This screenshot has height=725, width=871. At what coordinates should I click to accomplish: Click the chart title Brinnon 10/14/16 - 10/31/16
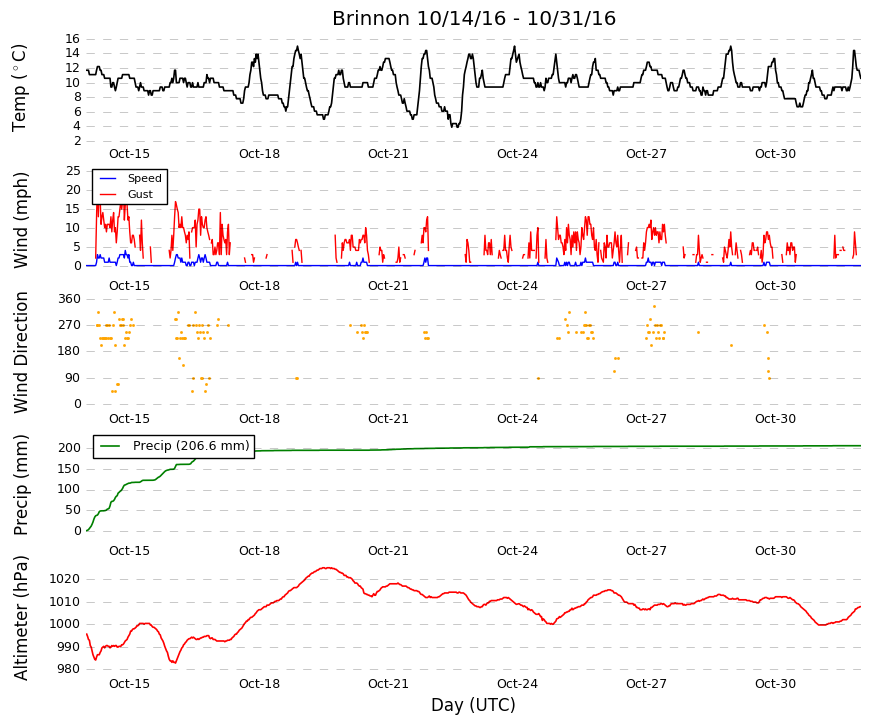click(474, 18)
